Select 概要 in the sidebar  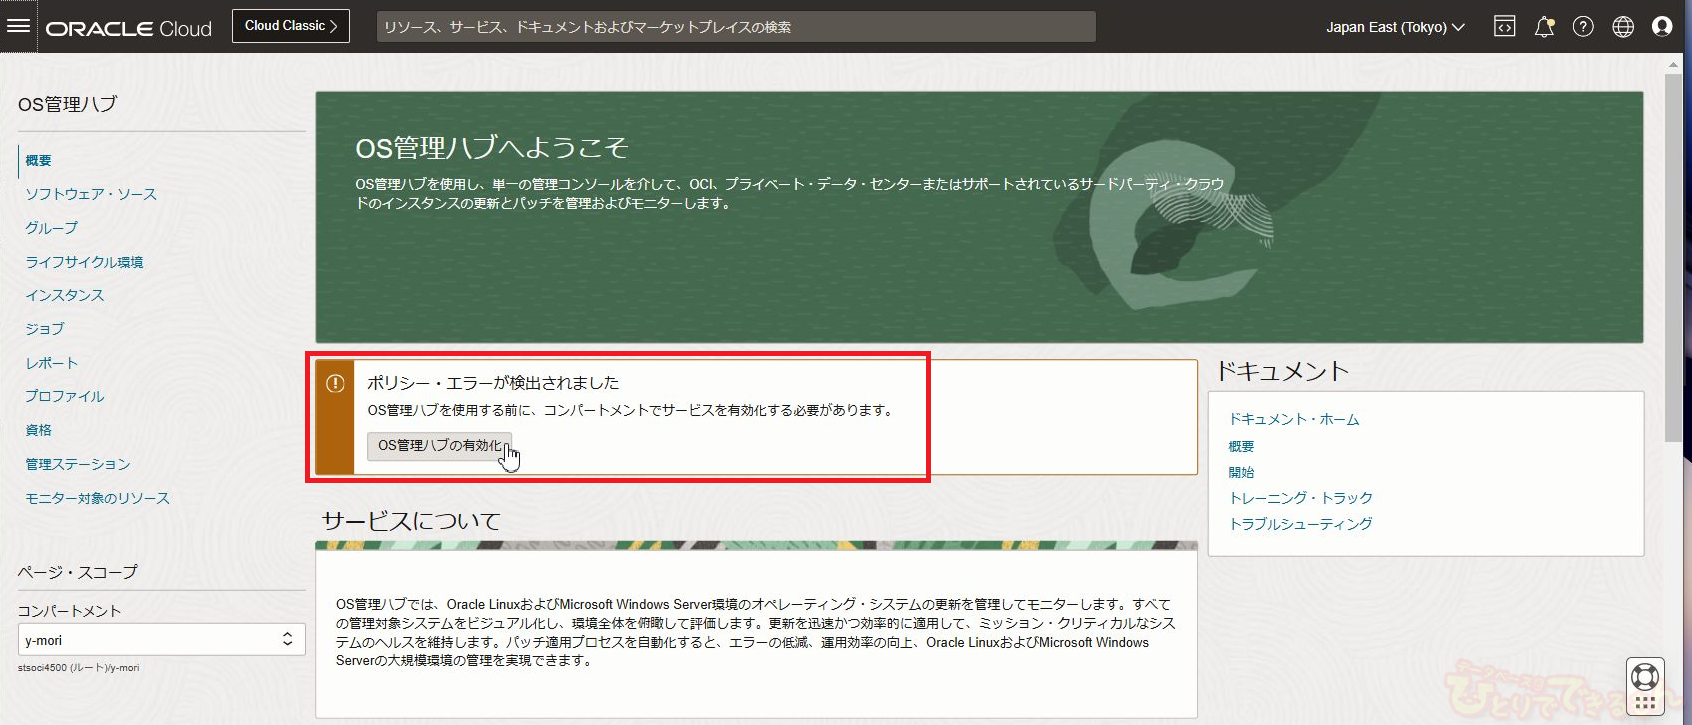tap(38, 160)
